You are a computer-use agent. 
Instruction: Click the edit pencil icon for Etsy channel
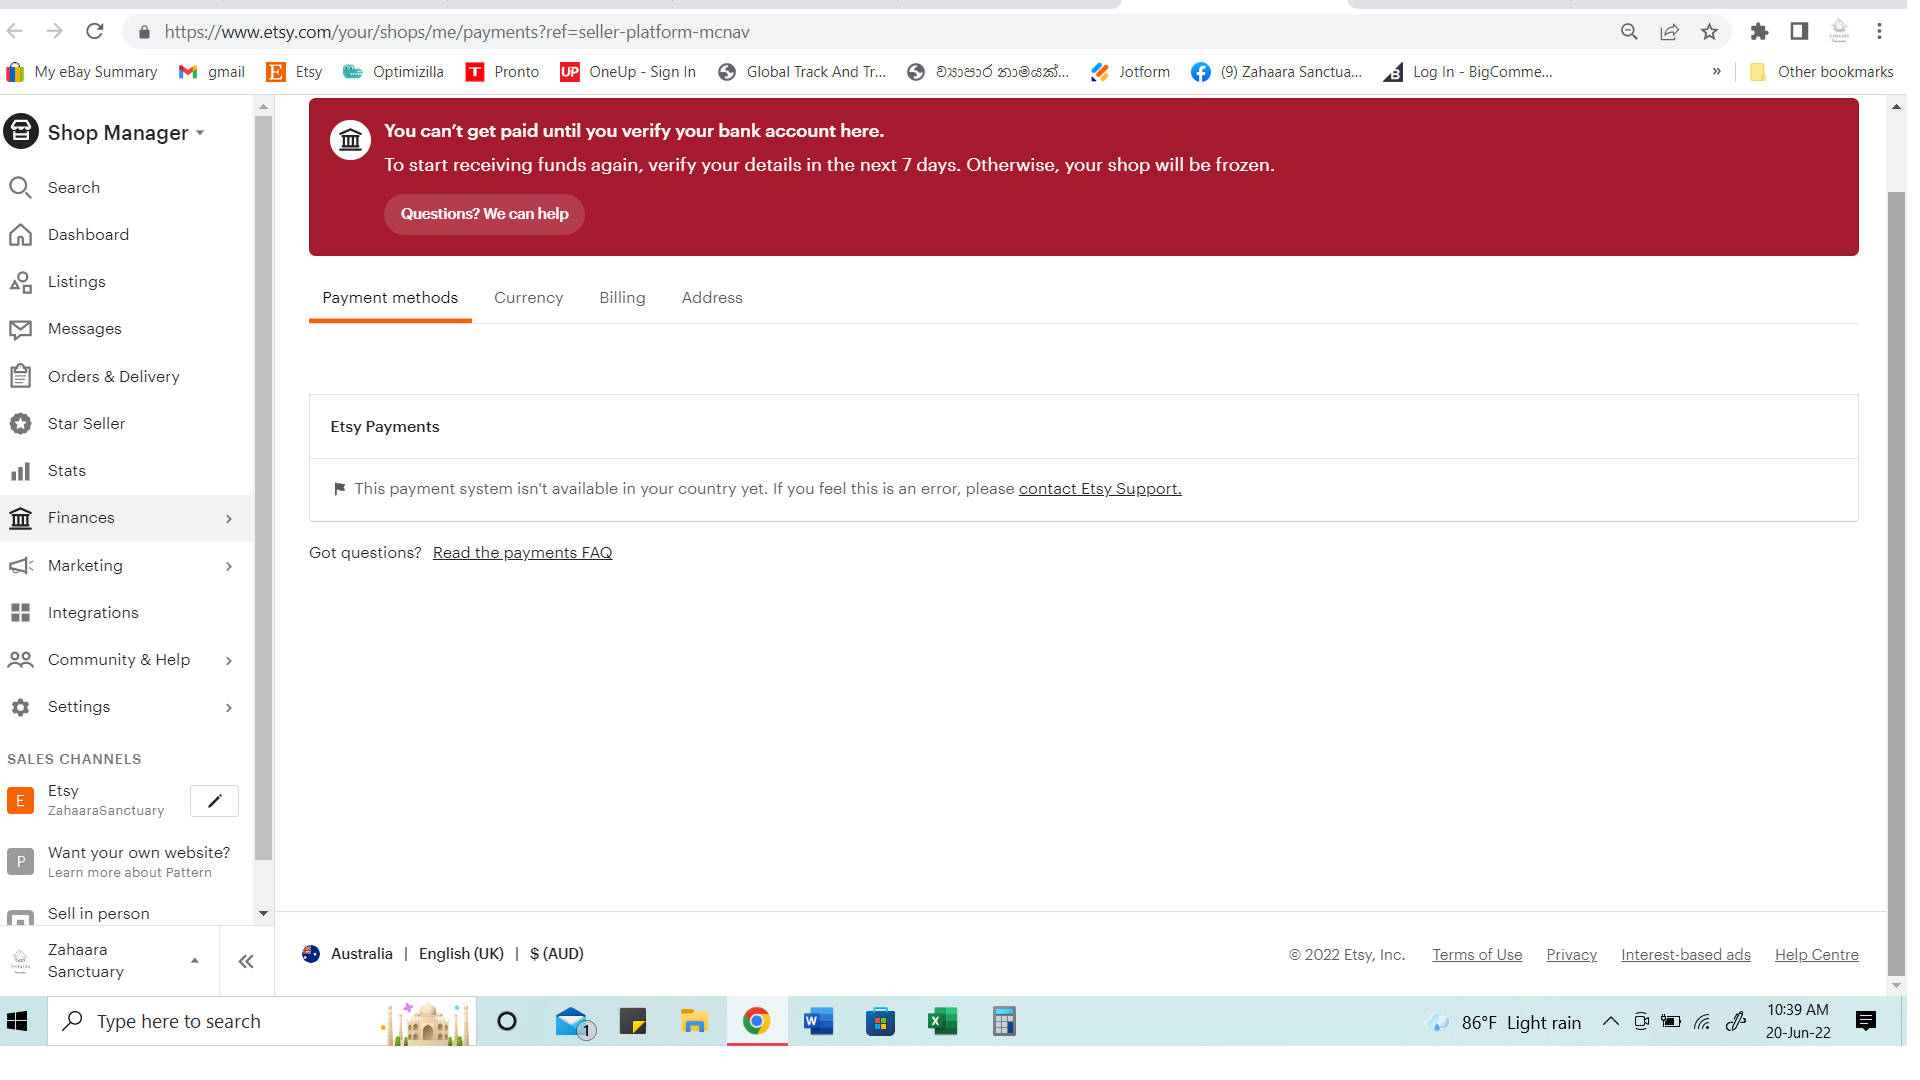point(214,801)
